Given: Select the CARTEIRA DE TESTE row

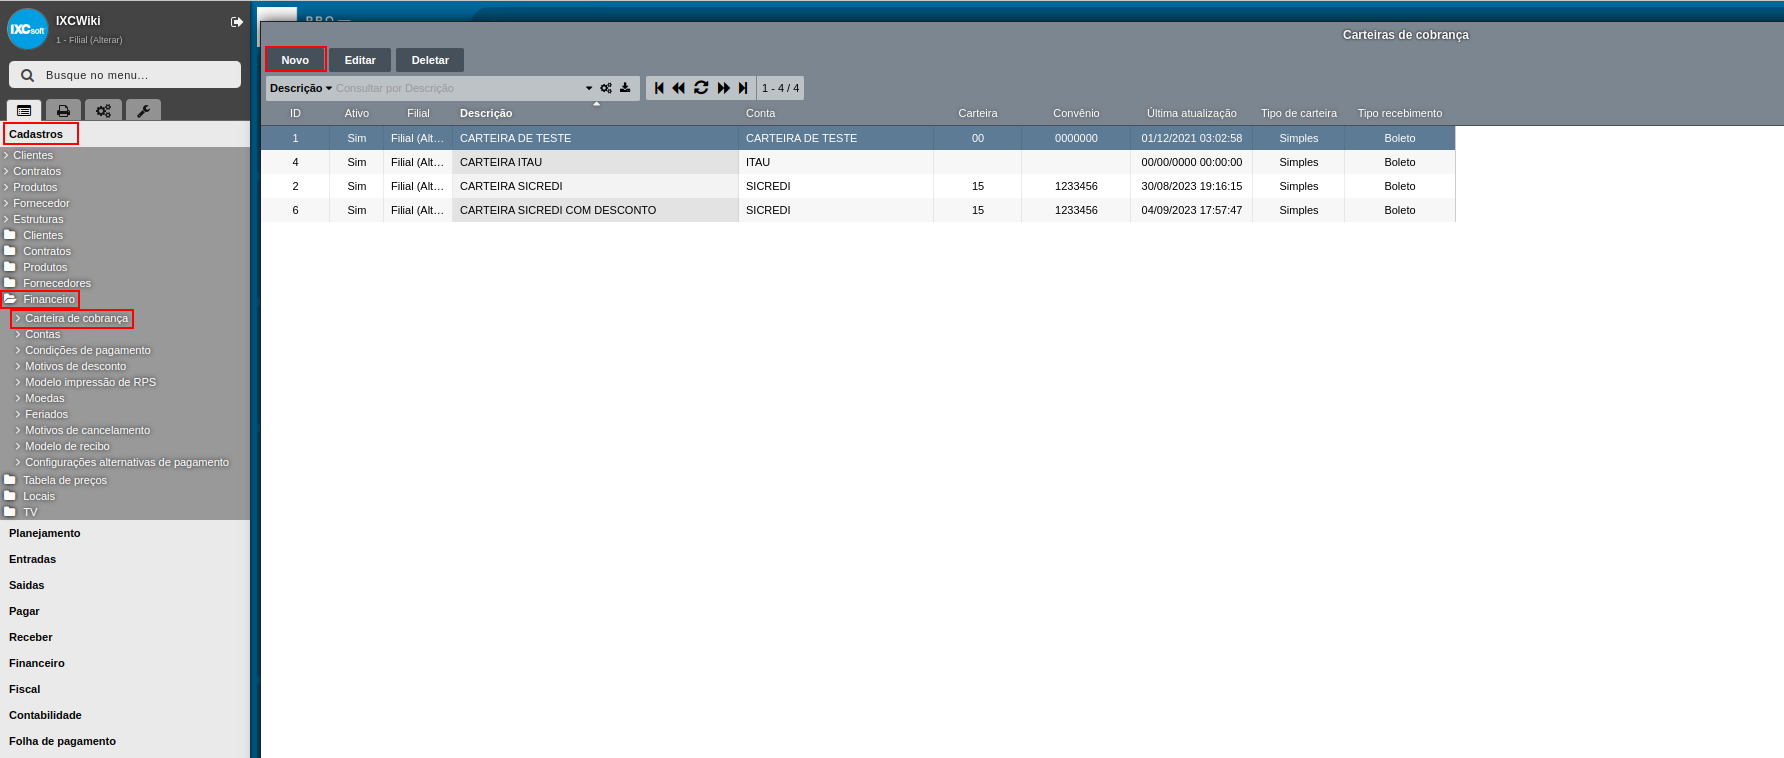Looking at the screenshot, I should pyautogui.click(x=858, y=138).
